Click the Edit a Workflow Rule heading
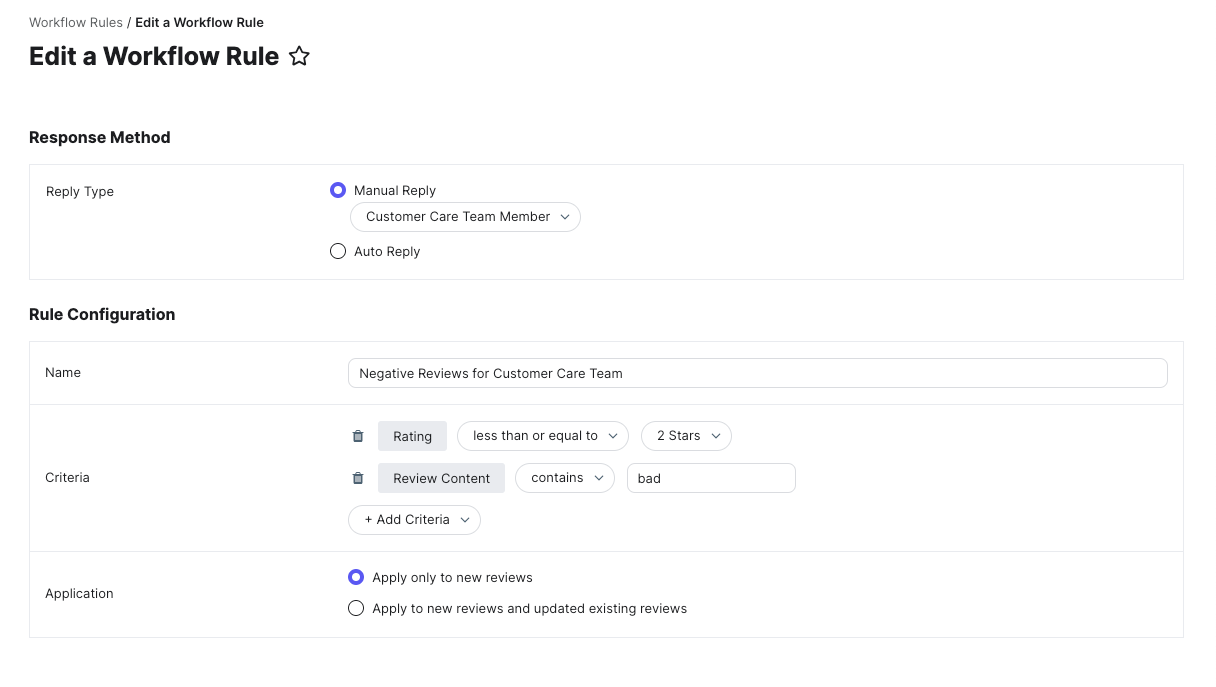 click(153, 57)
